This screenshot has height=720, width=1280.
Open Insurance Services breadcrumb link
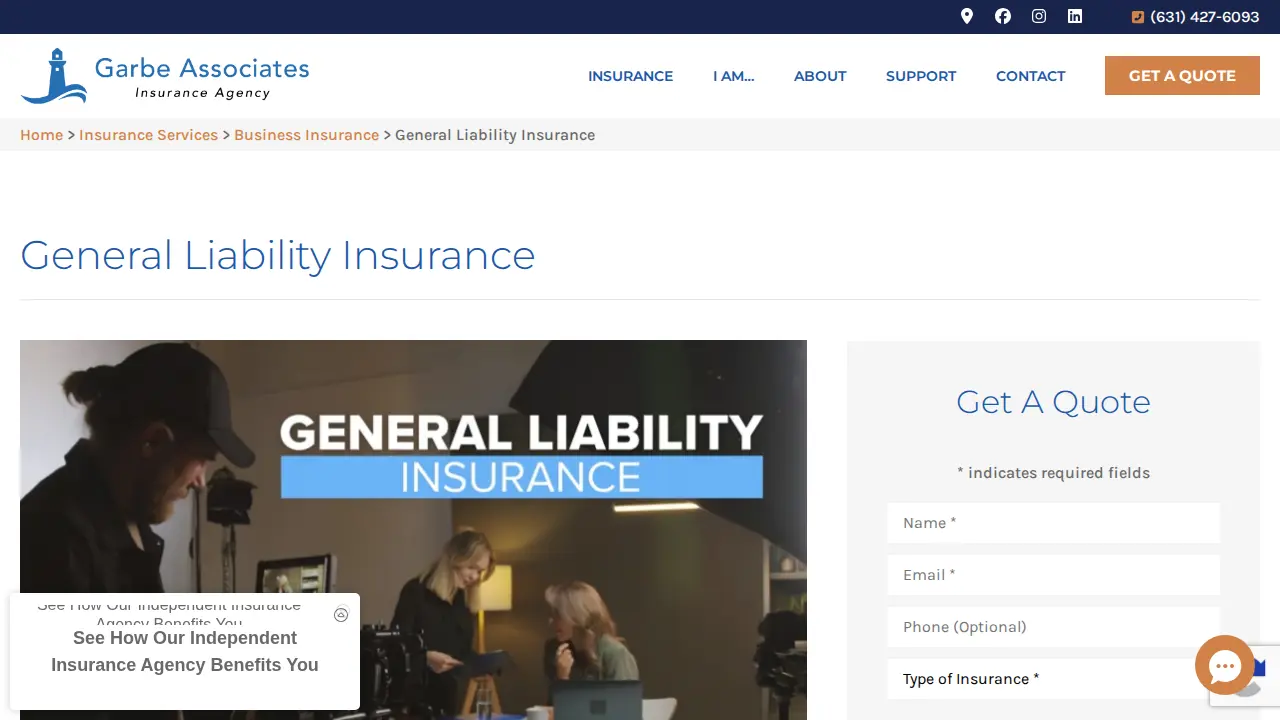tap(148, 135)
